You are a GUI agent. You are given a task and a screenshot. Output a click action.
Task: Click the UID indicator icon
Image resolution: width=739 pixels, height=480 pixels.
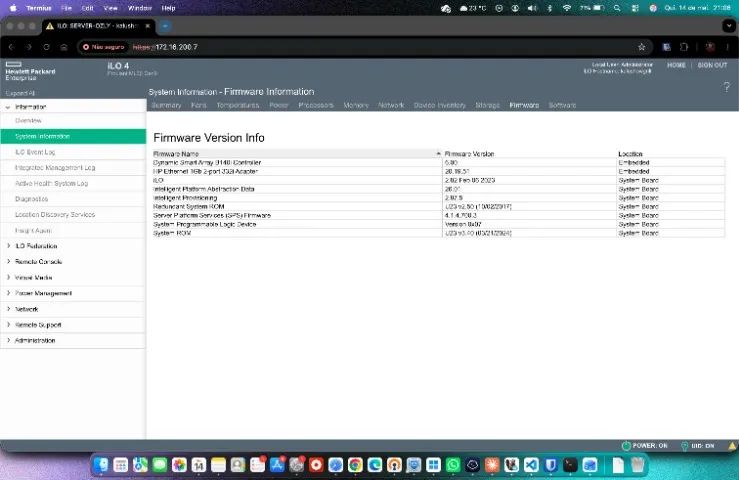[x=685, y=446]
